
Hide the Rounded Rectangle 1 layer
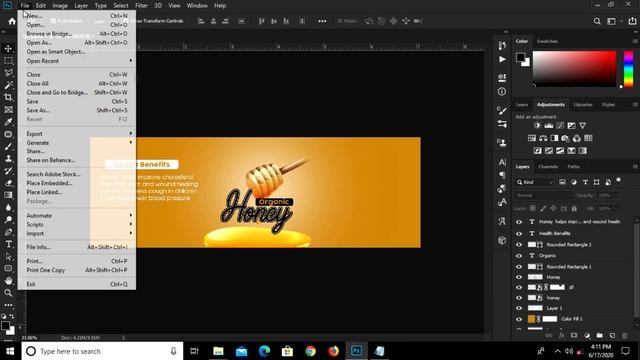pos(519,267)
